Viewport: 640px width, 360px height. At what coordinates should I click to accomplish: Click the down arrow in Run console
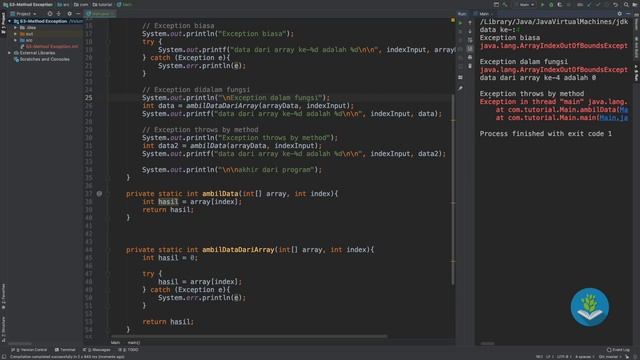point(470,31)
